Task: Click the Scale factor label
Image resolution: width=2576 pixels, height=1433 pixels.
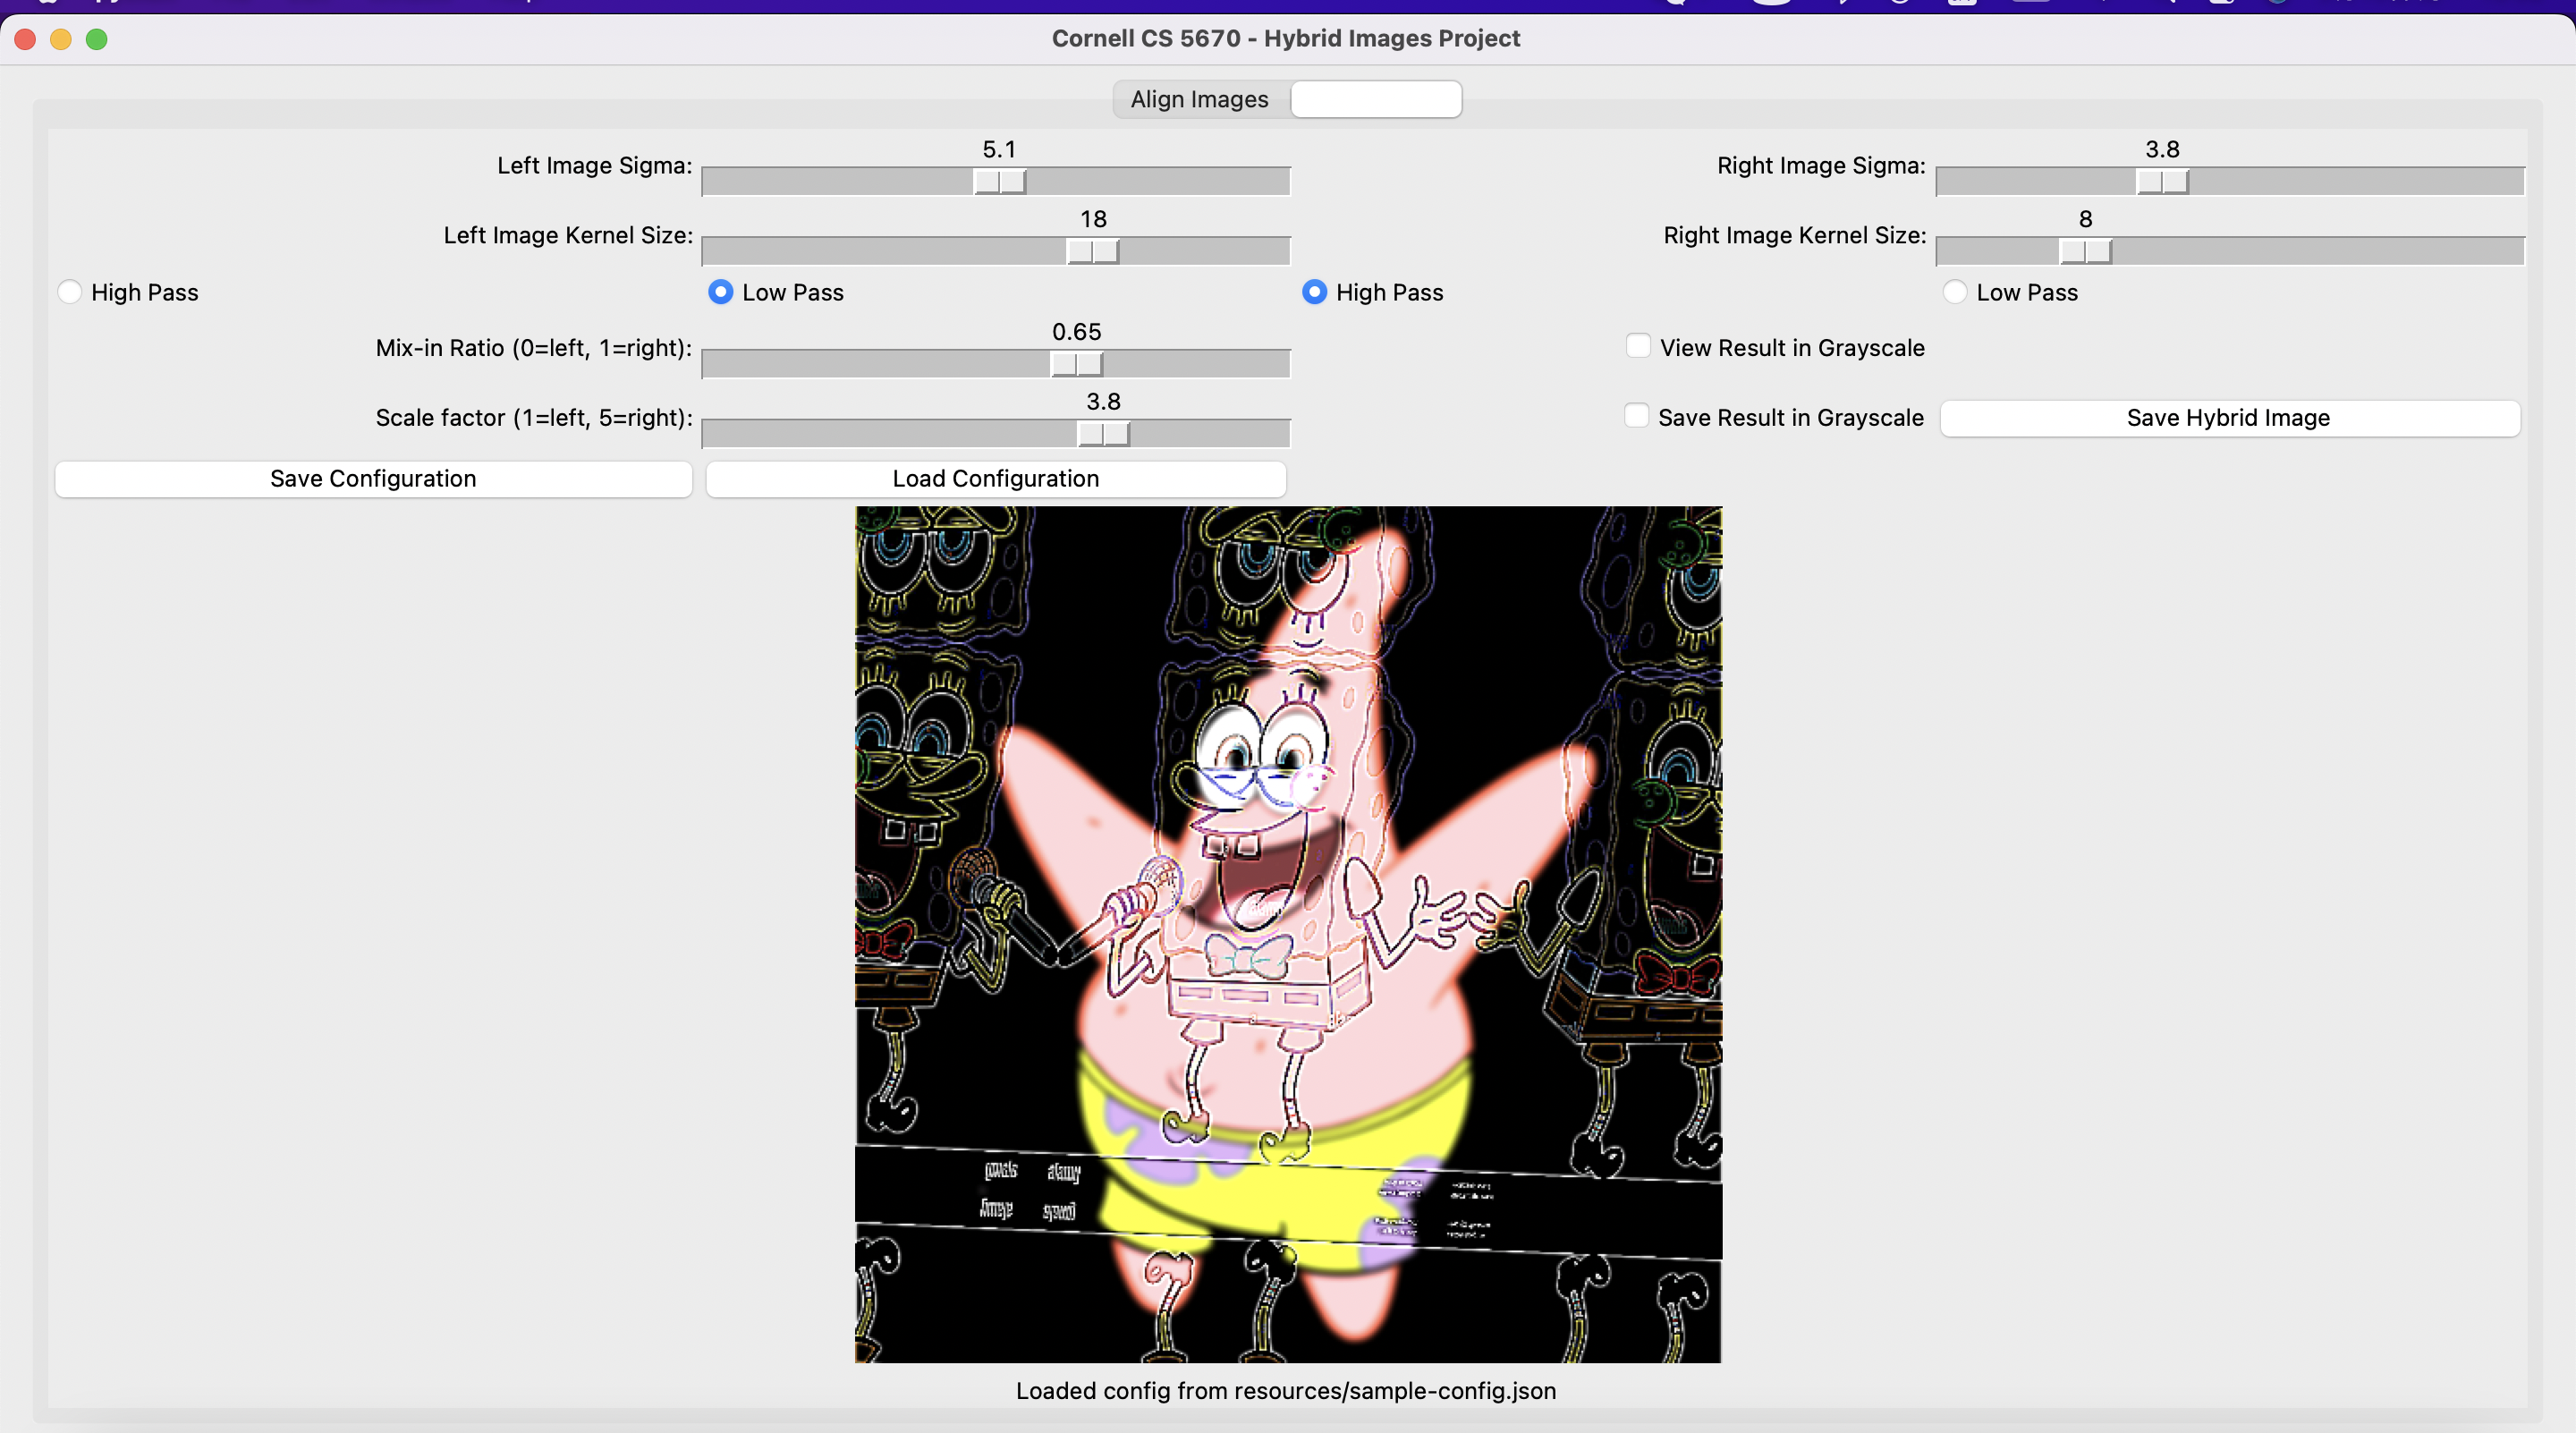Action: pos(534,418)
